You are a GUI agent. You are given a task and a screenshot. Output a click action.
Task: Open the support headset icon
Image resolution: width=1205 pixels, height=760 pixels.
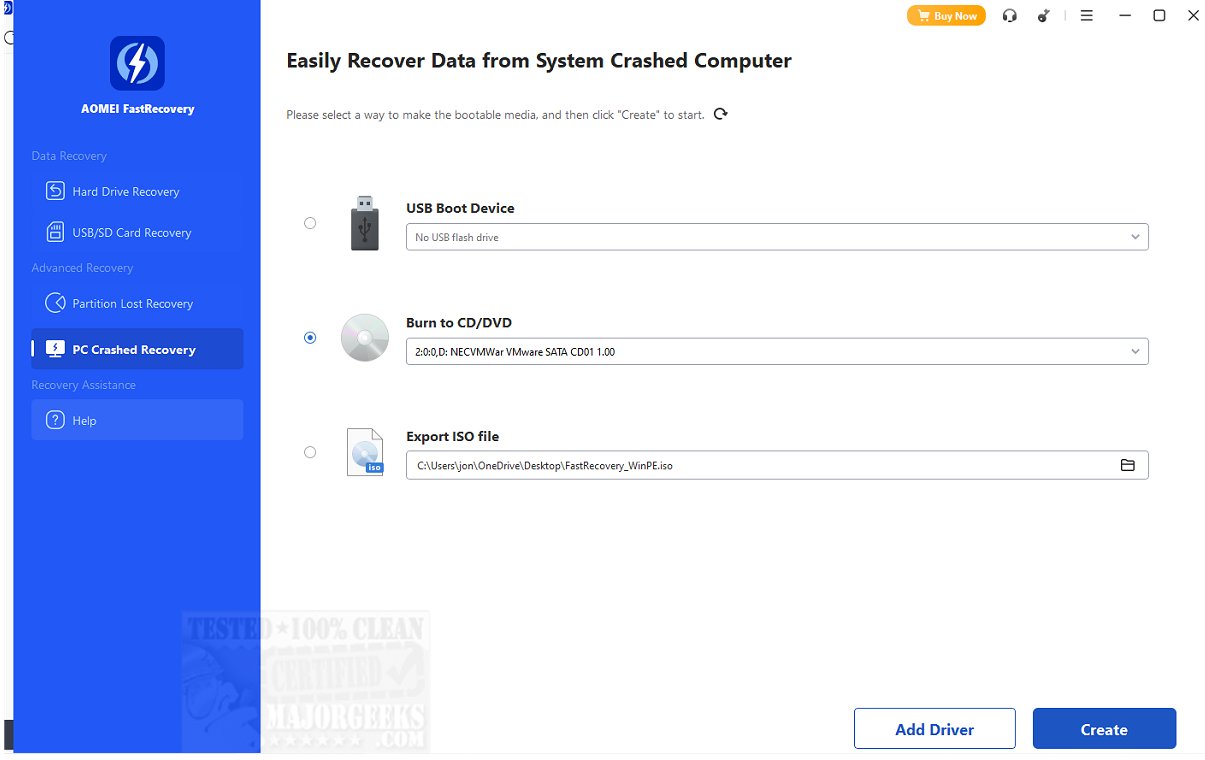click(x=1010, y=16)
